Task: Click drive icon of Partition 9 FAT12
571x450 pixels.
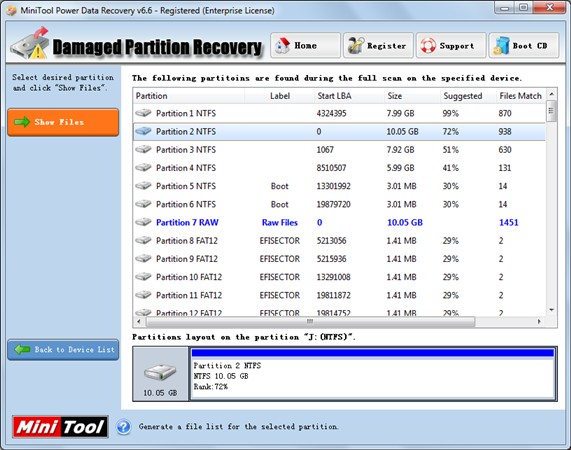Action: point(143,258)
